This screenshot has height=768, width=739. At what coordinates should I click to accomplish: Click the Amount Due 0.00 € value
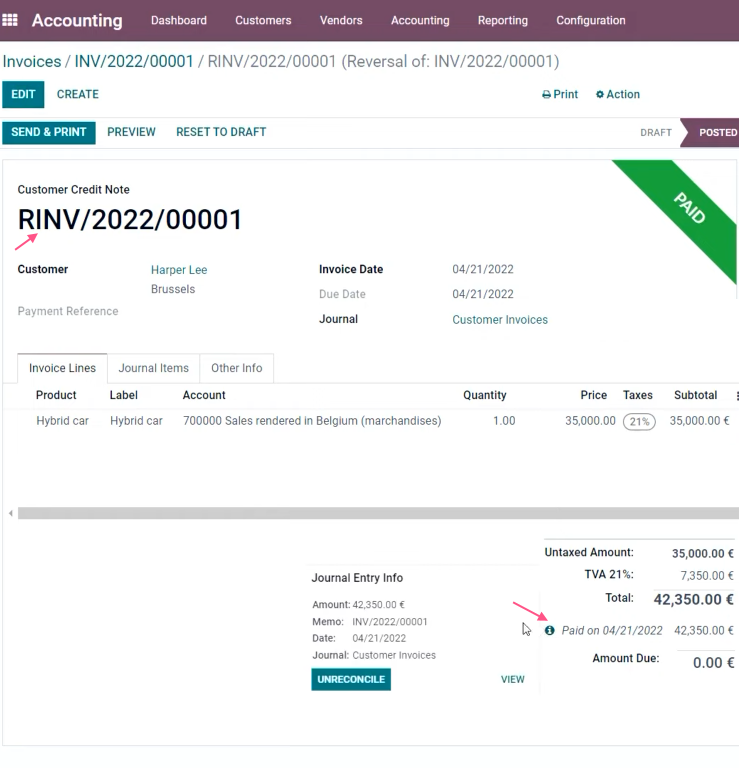coord(713,663)
